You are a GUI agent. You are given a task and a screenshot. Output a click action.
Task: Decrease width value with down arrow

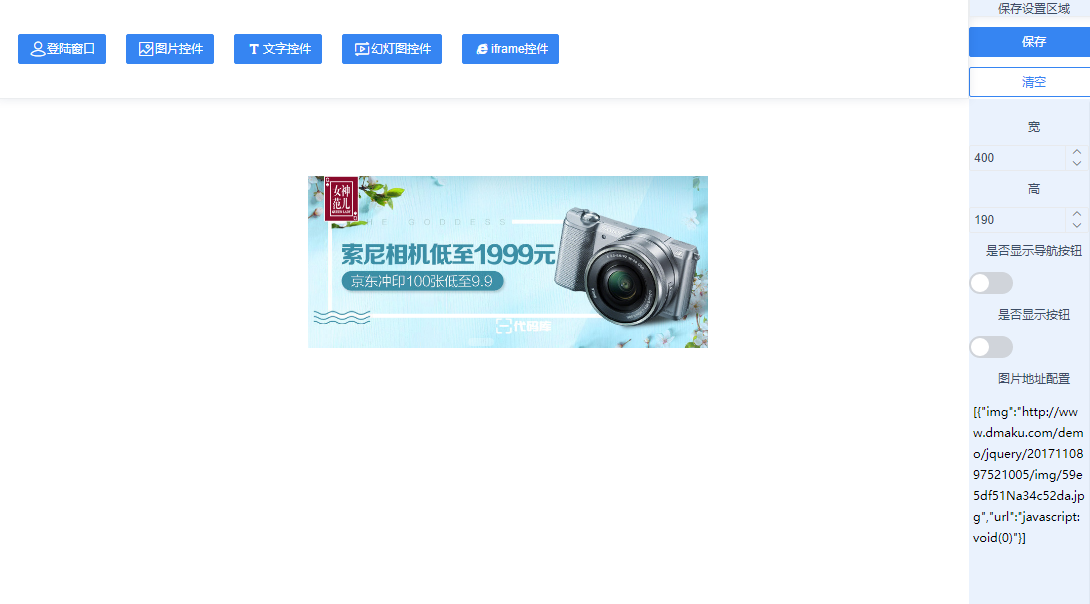1077,164
